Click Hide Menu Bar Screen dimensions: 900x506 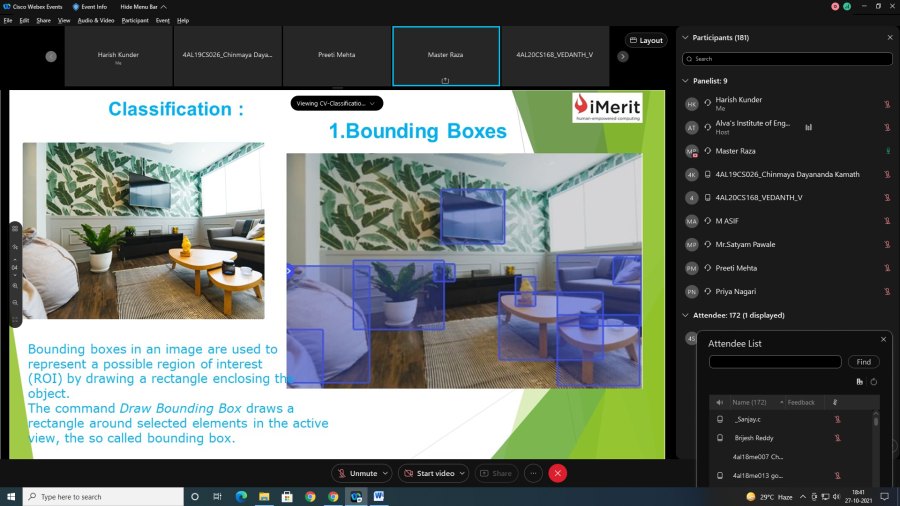[143, 7]
